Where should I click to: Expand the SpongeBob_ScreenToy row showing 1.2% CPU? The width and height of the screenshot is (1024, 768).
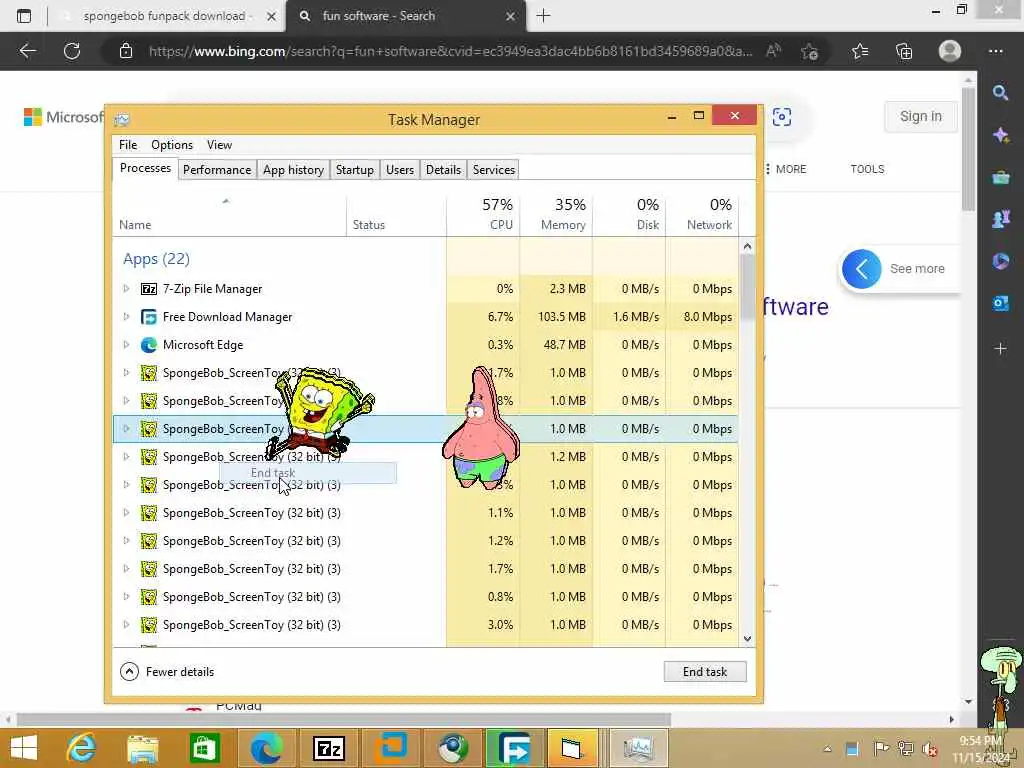(126, 541)
